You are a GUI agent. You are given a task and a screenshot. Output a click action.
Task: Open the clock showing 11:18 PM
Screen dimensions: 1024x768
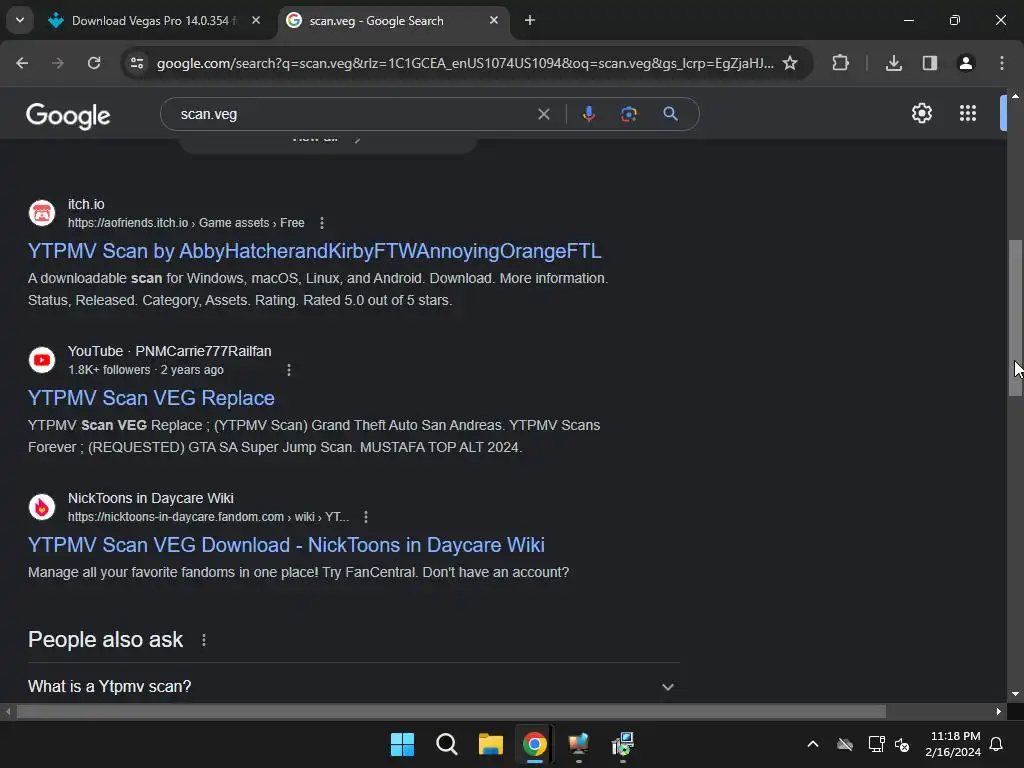coord(953,744)
